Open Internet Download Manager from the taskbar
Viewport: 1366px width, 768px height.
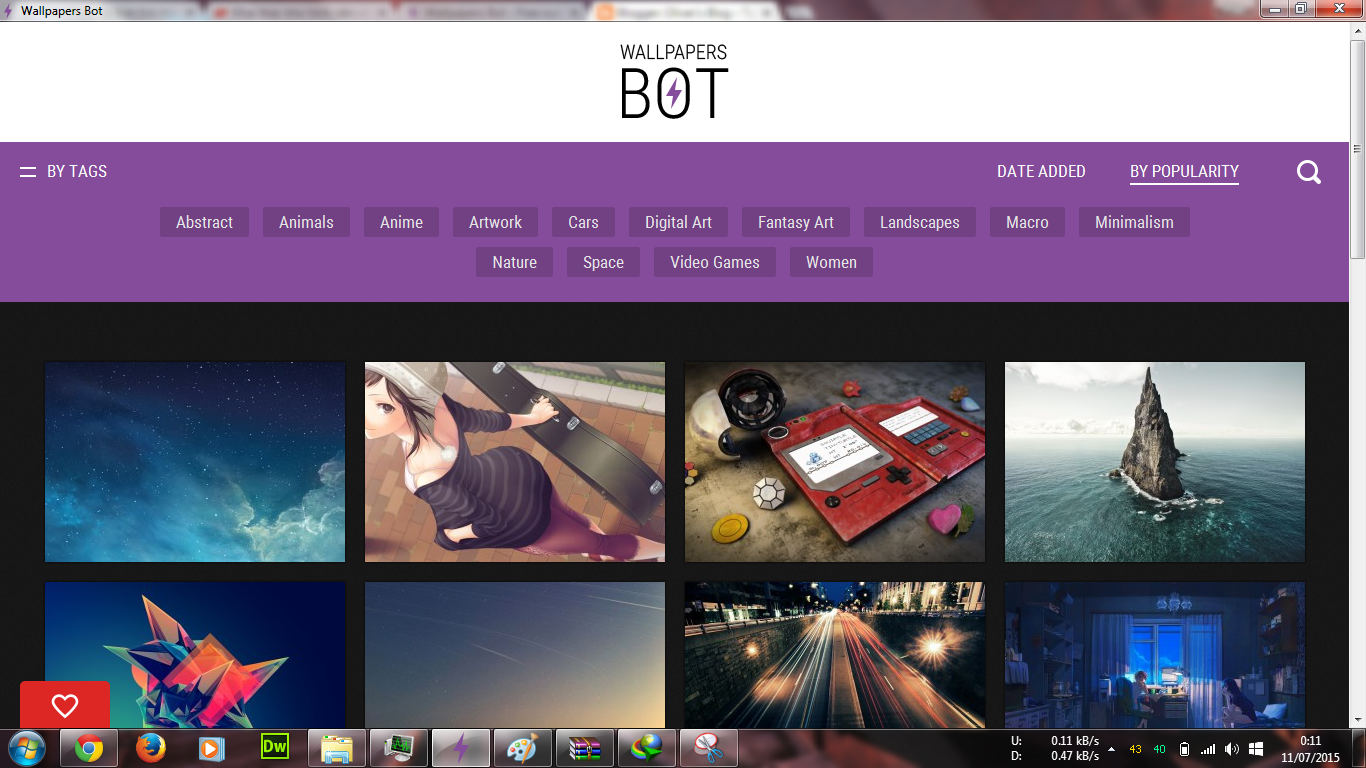coord(646,747)
